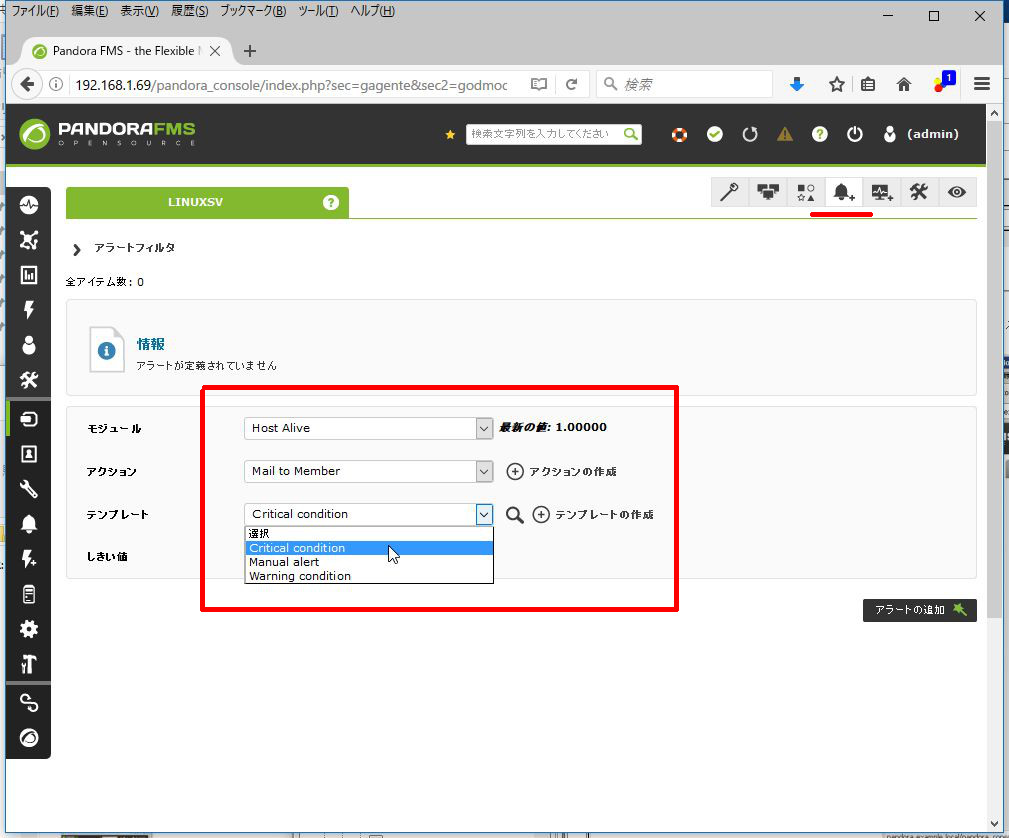
Task: Click the アラートの追加 button
Action: (x=920, y=610)
